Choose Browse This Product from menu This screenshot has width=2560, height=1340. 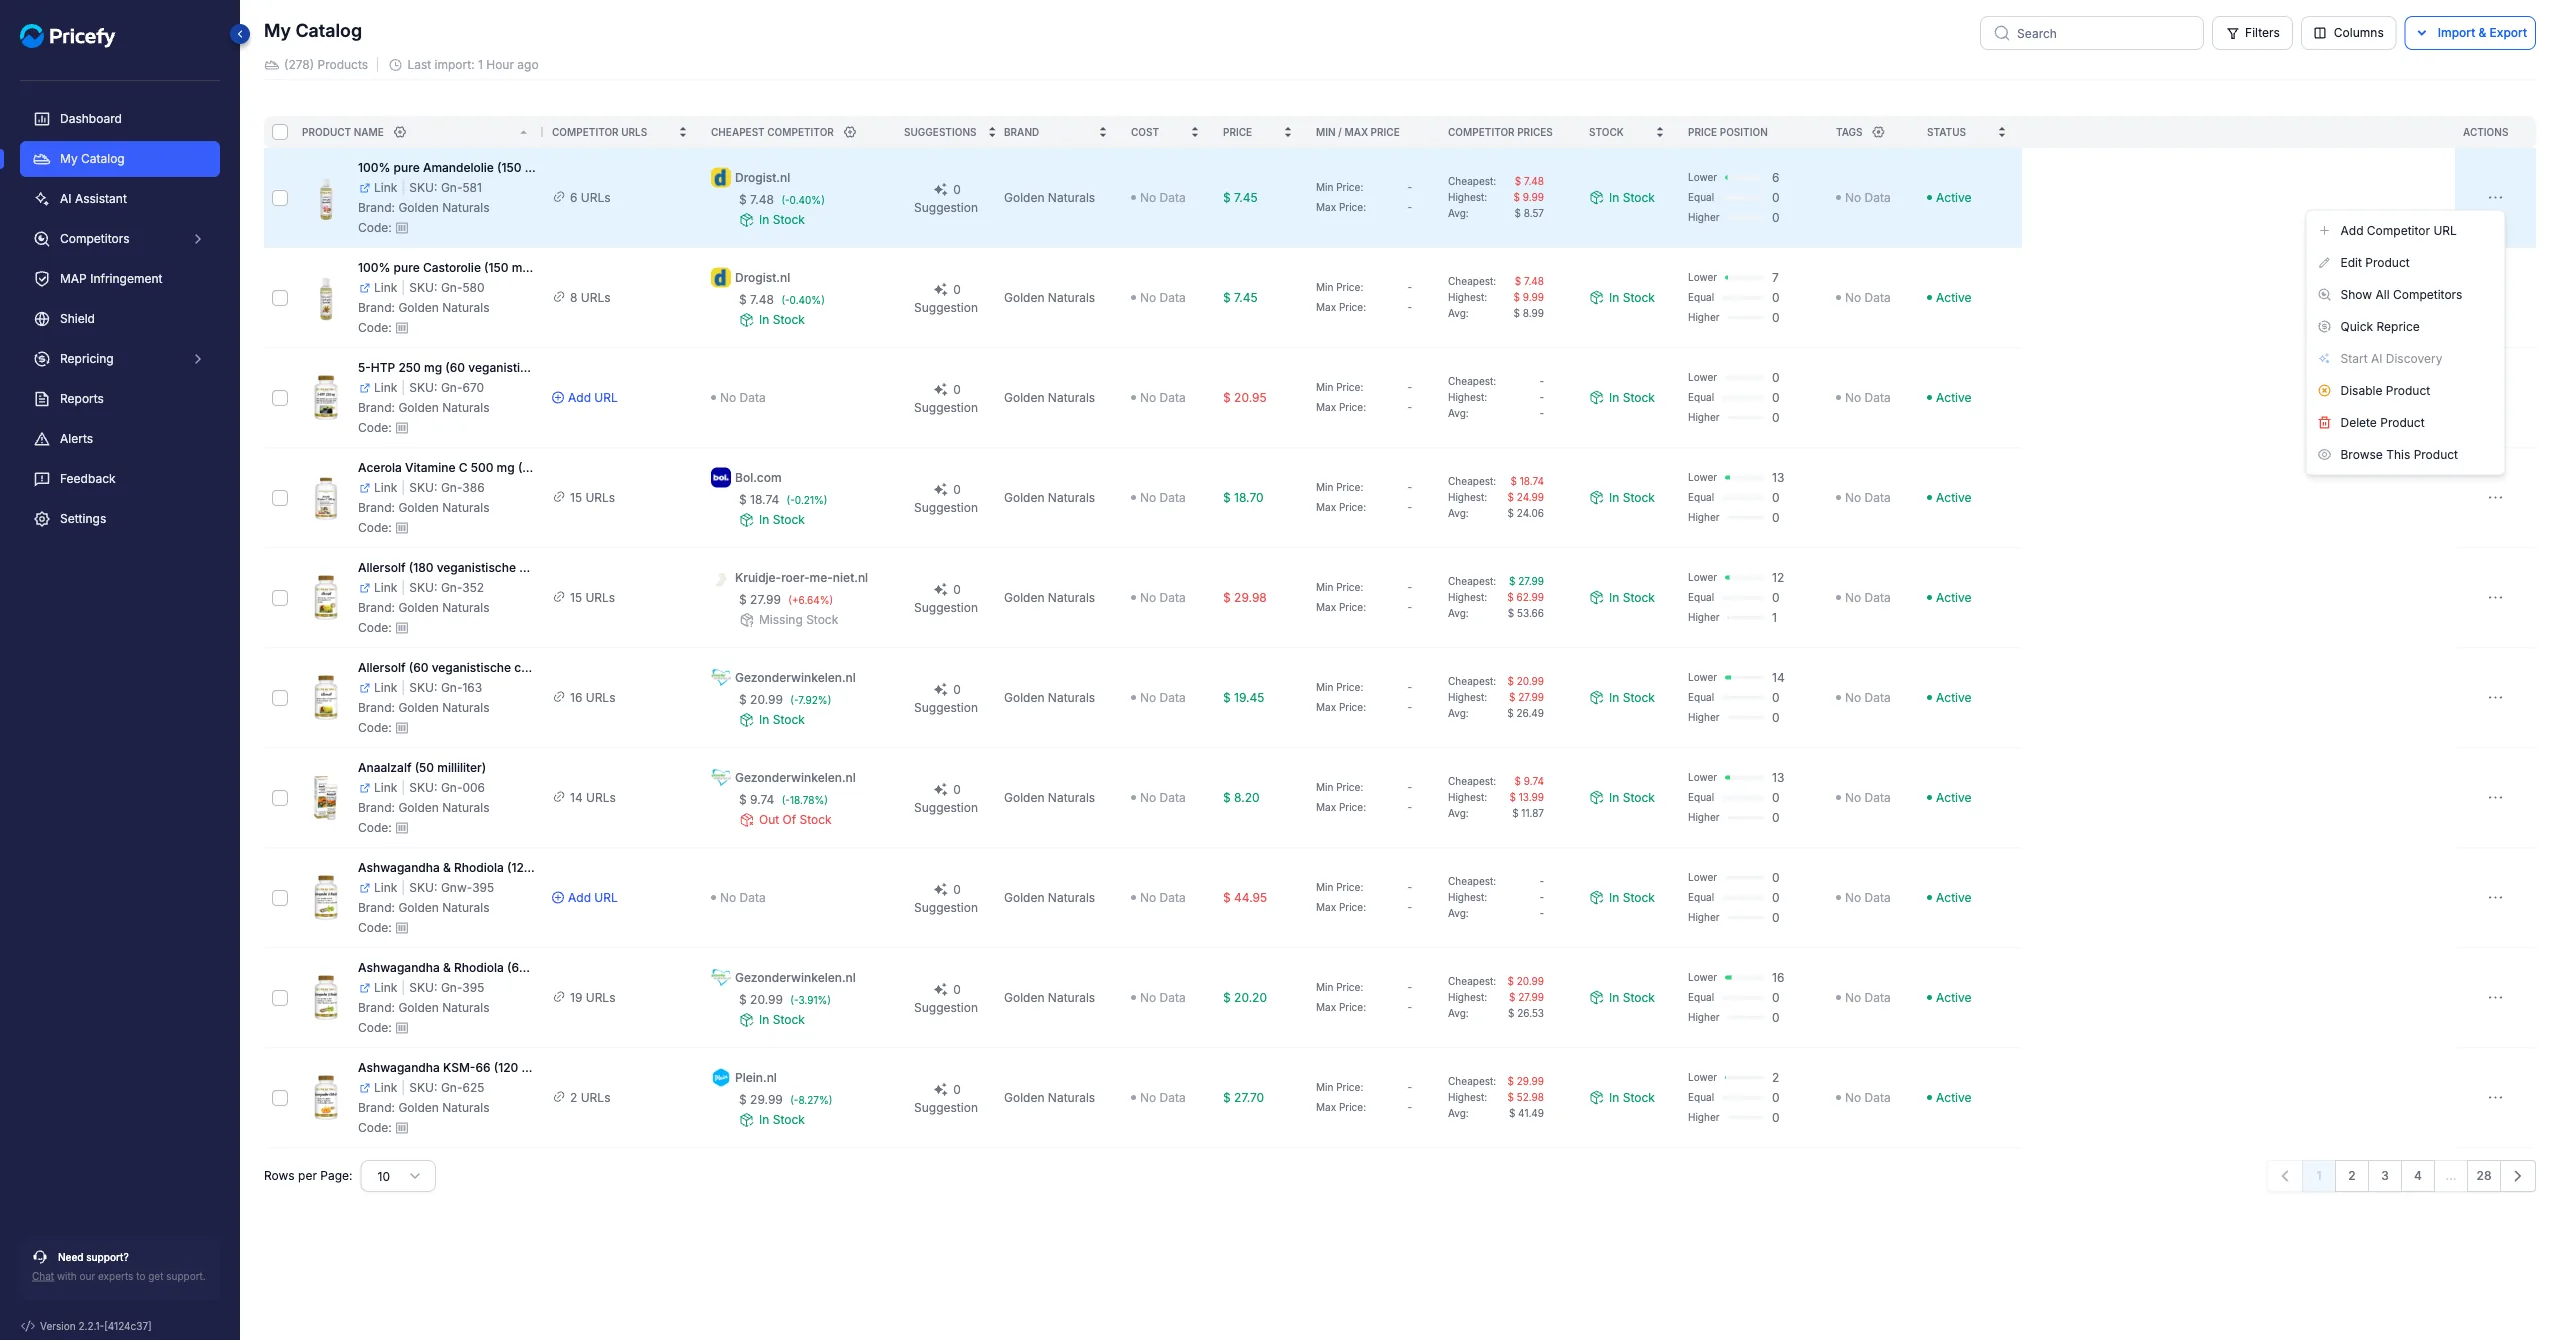2405,455
